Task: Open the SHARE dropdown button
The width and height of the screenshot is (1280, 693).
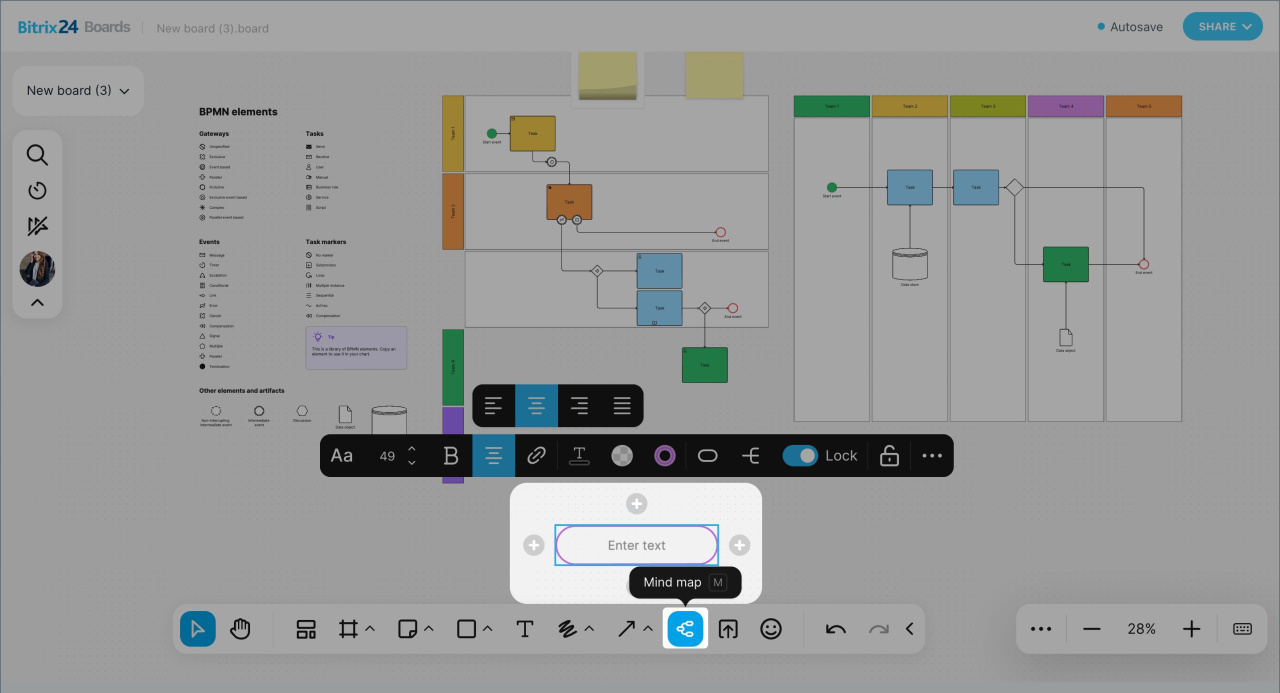Action: pyautogui.click(x=1222, y=27)
